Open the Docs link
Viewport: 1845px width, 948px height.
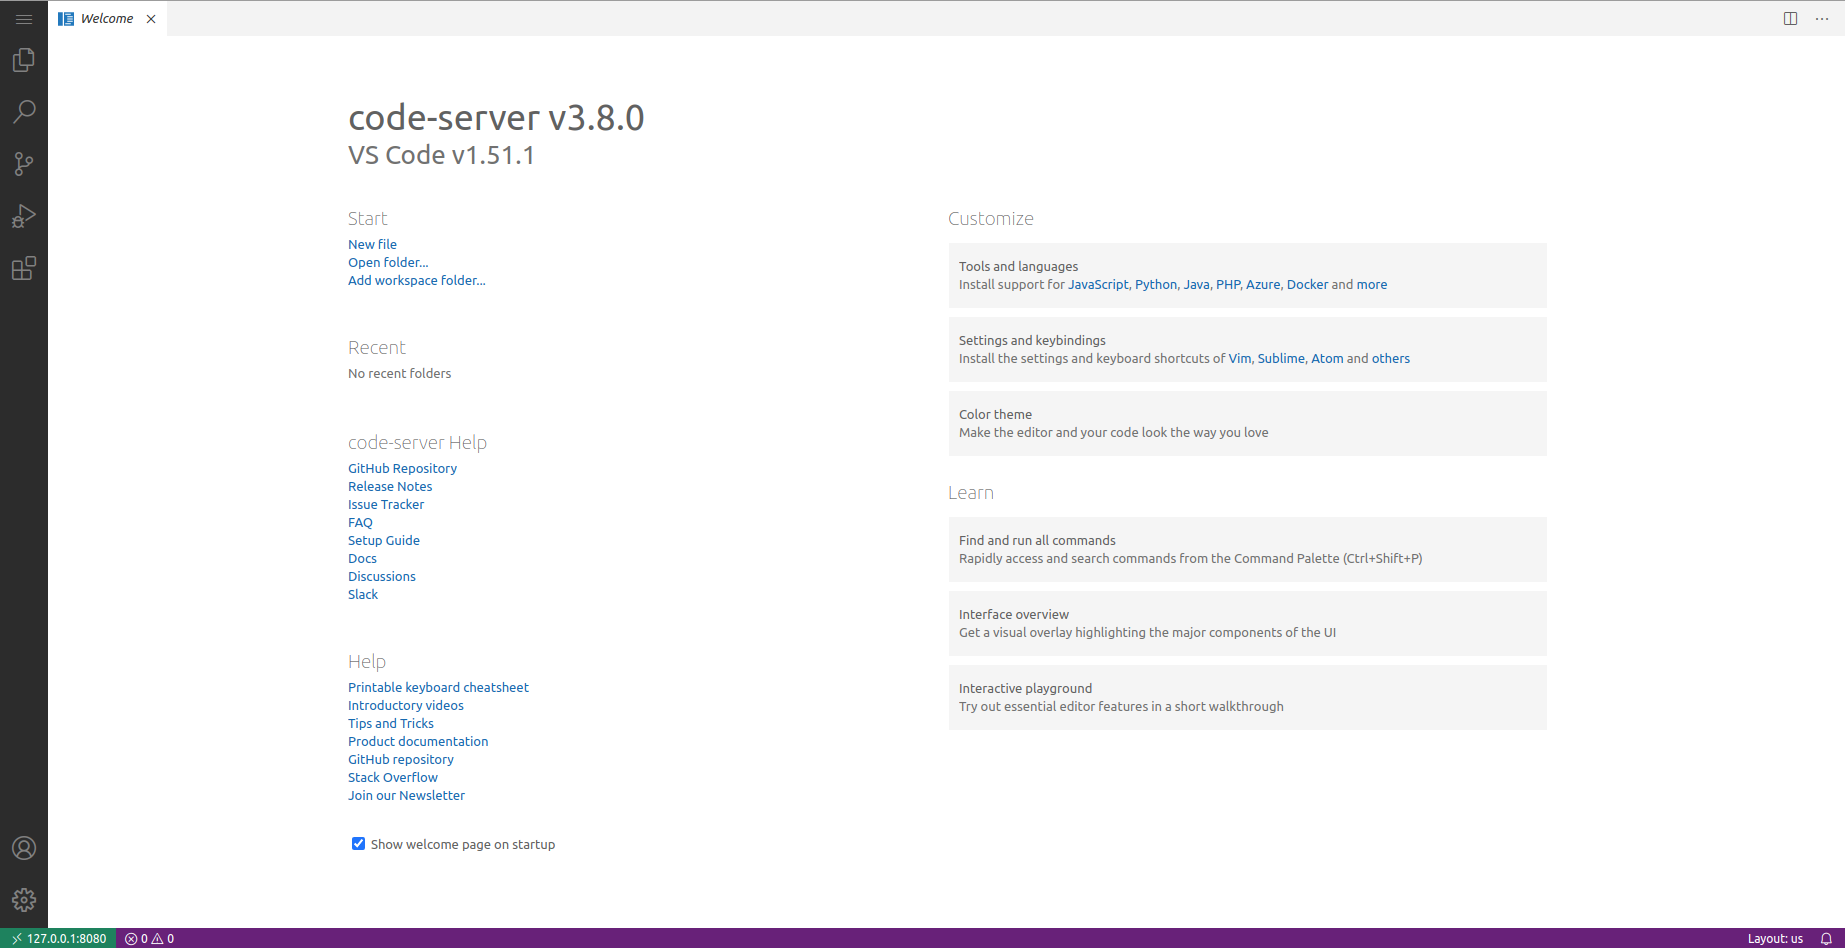362,558
